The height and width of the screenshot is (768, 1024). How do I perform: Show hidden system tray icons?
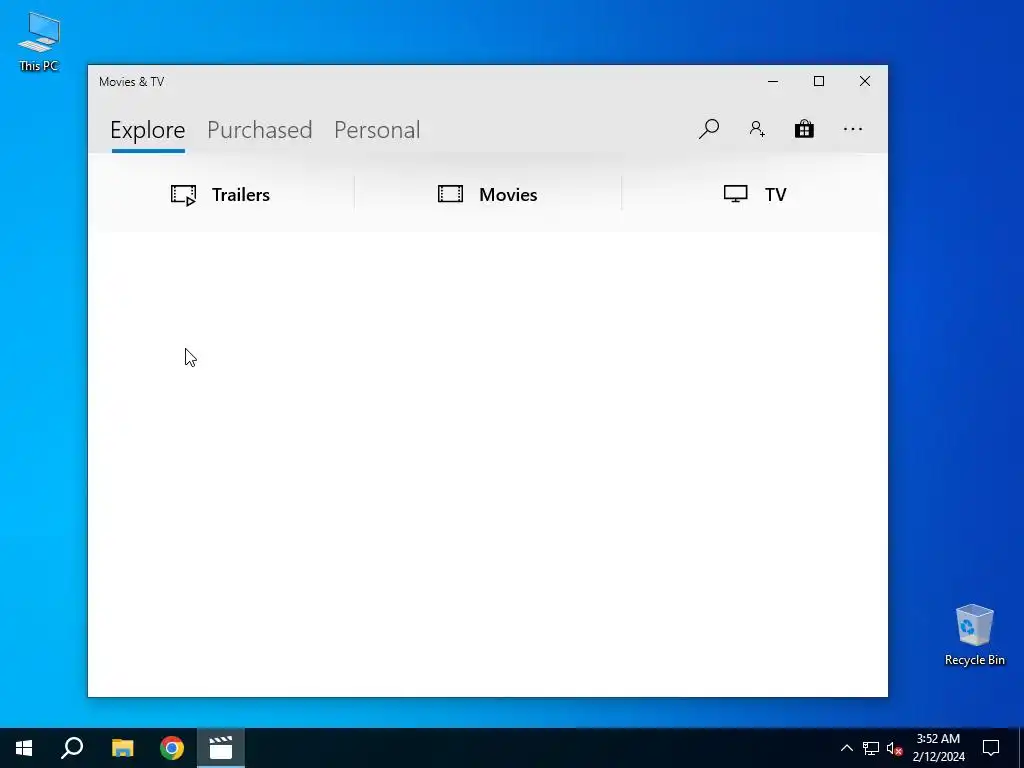[846, 748]
